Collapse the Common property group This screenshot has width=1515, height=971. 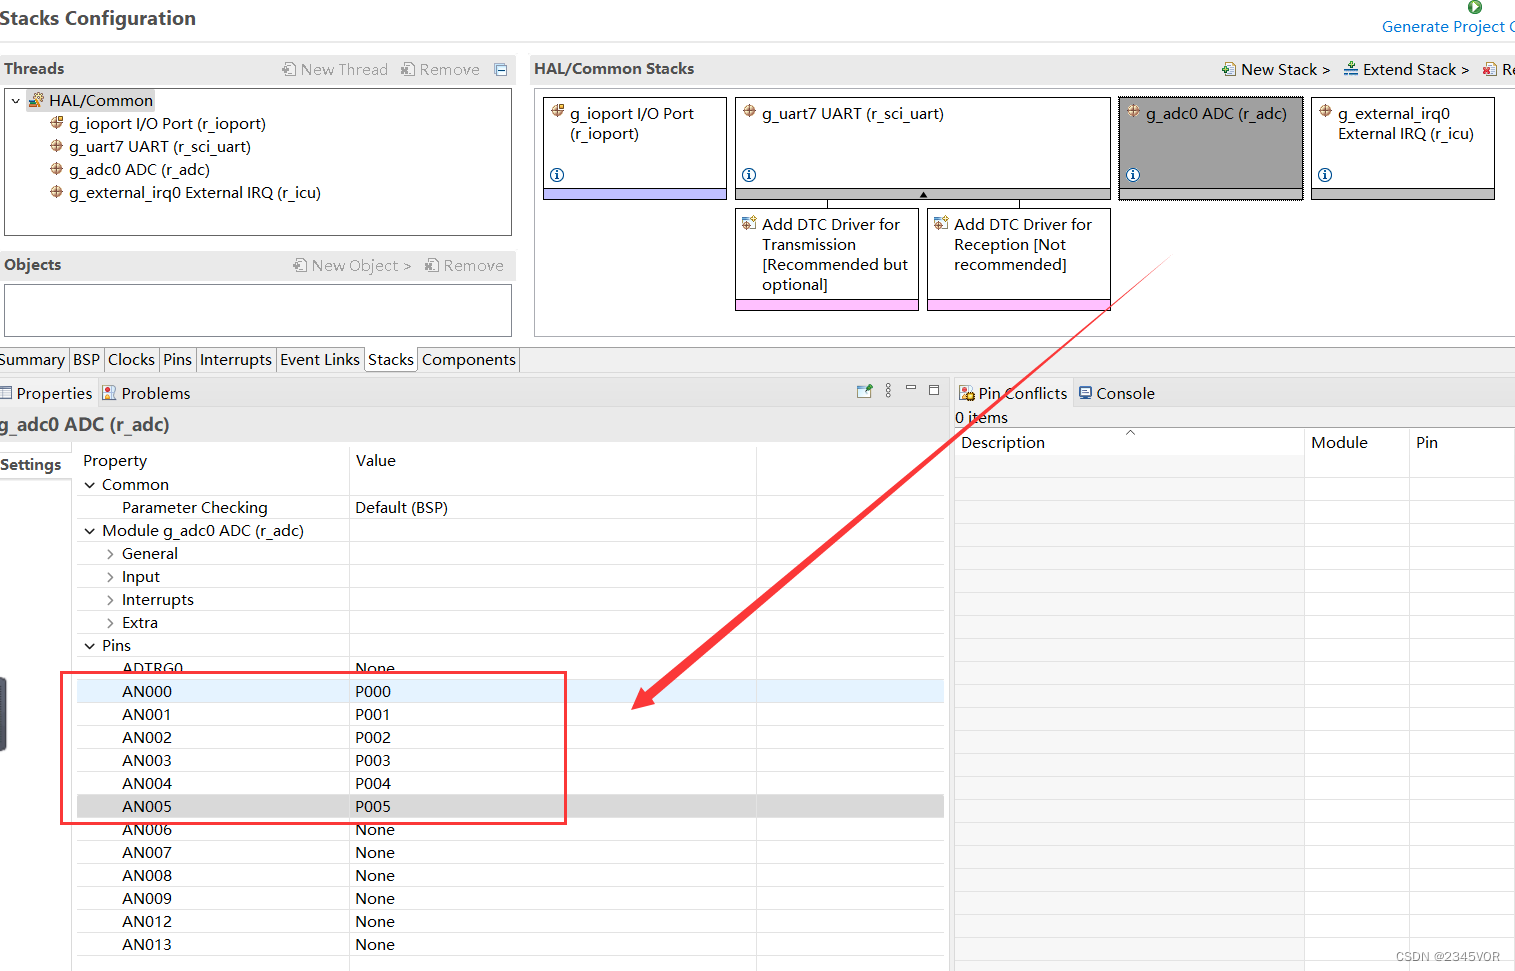pyautogui.click(x=90, y=485)
